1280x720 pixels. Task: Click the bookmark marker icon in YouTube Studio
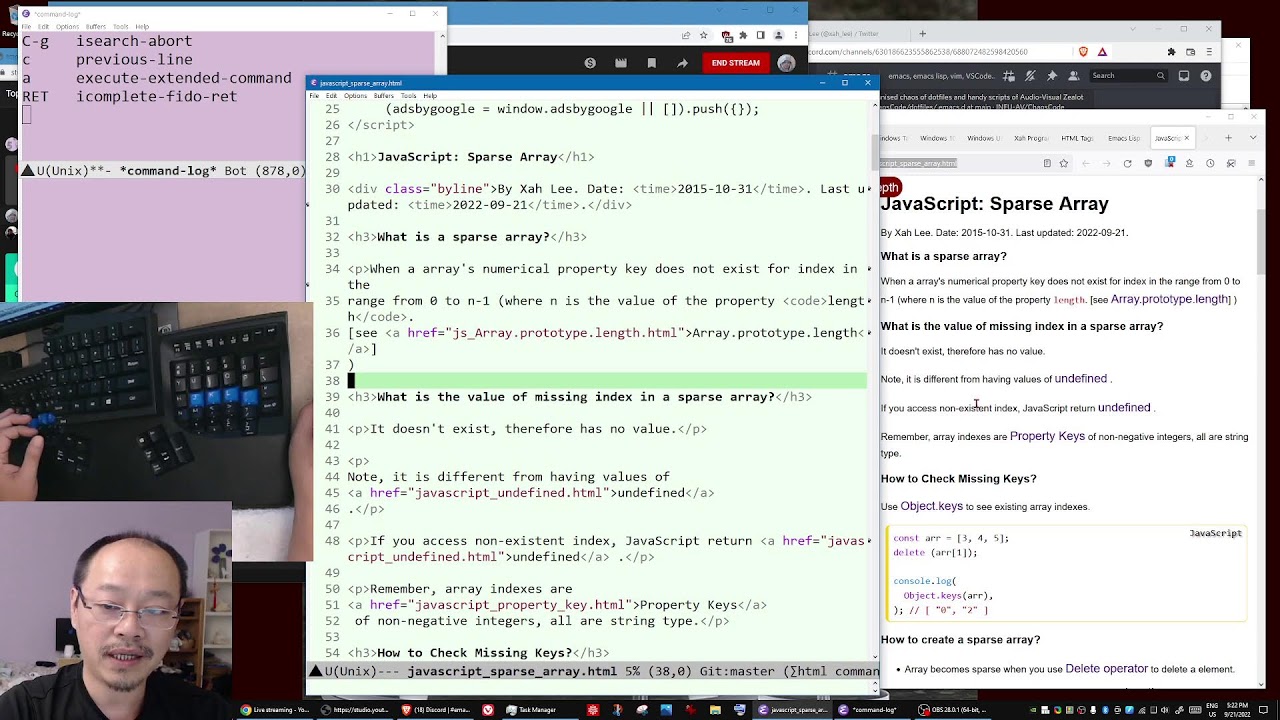tap(652, 63)
